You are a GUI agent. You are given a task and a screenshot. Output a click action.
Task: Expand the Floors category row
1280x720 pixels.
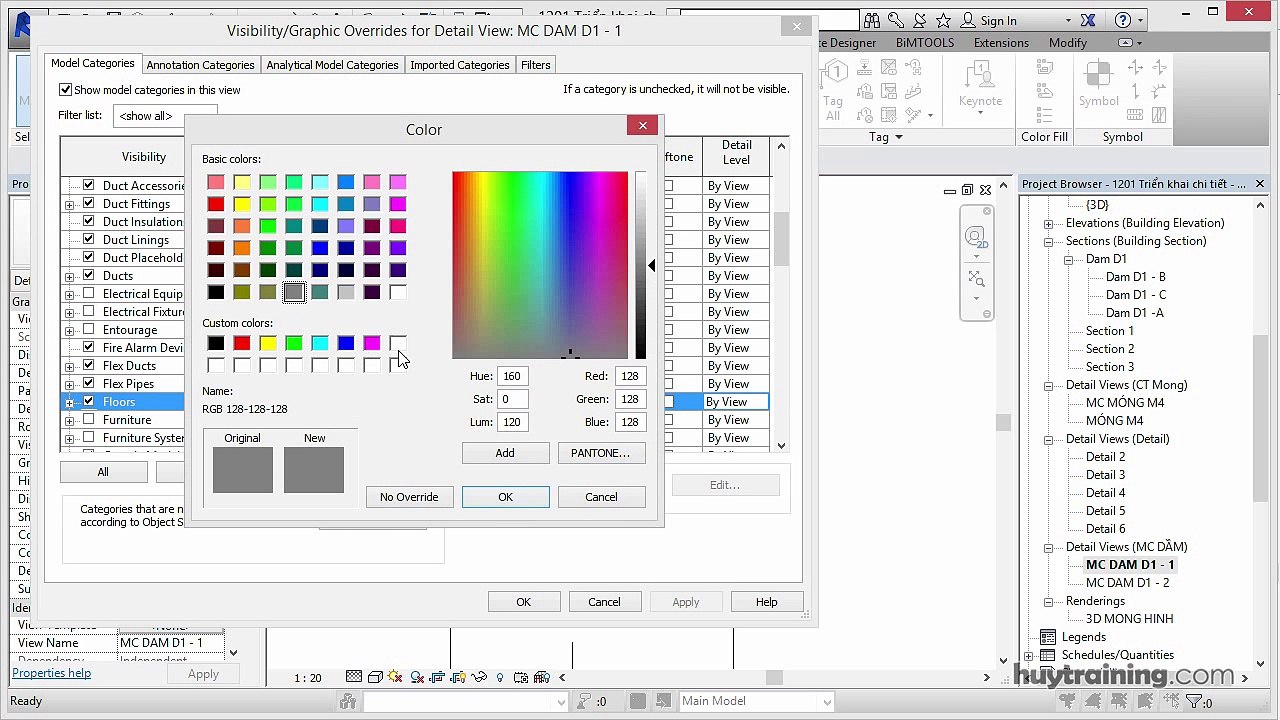click(69, 402)
